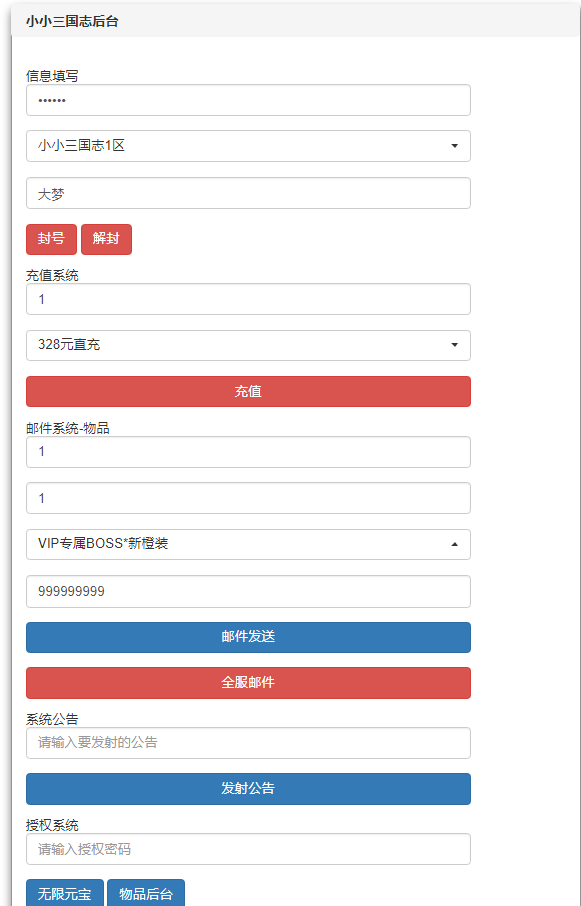Image resolution: width=581 pixels, height=906 pixels.
Task: Click the 无限元宝 unlimited gold button
Action: 63,894
